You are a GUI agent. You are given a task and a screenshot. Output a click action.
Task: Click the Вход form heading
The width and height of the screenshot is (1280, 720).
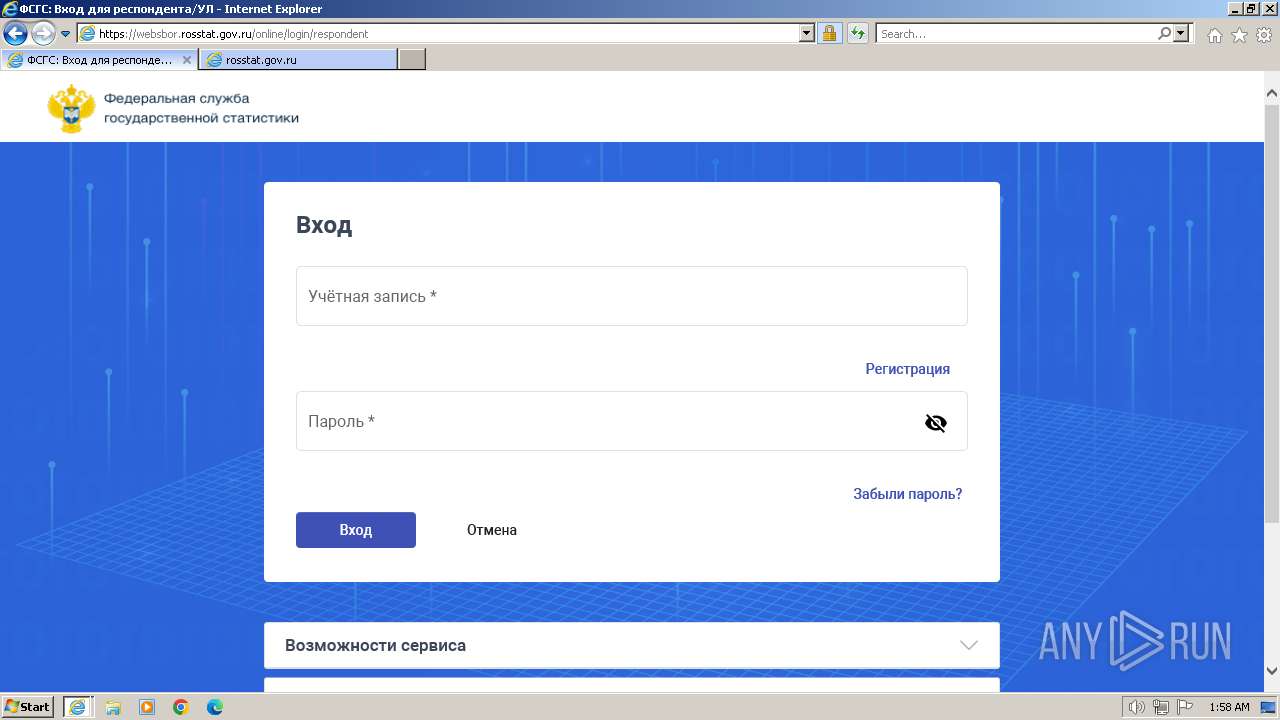[x=324, y=225]
